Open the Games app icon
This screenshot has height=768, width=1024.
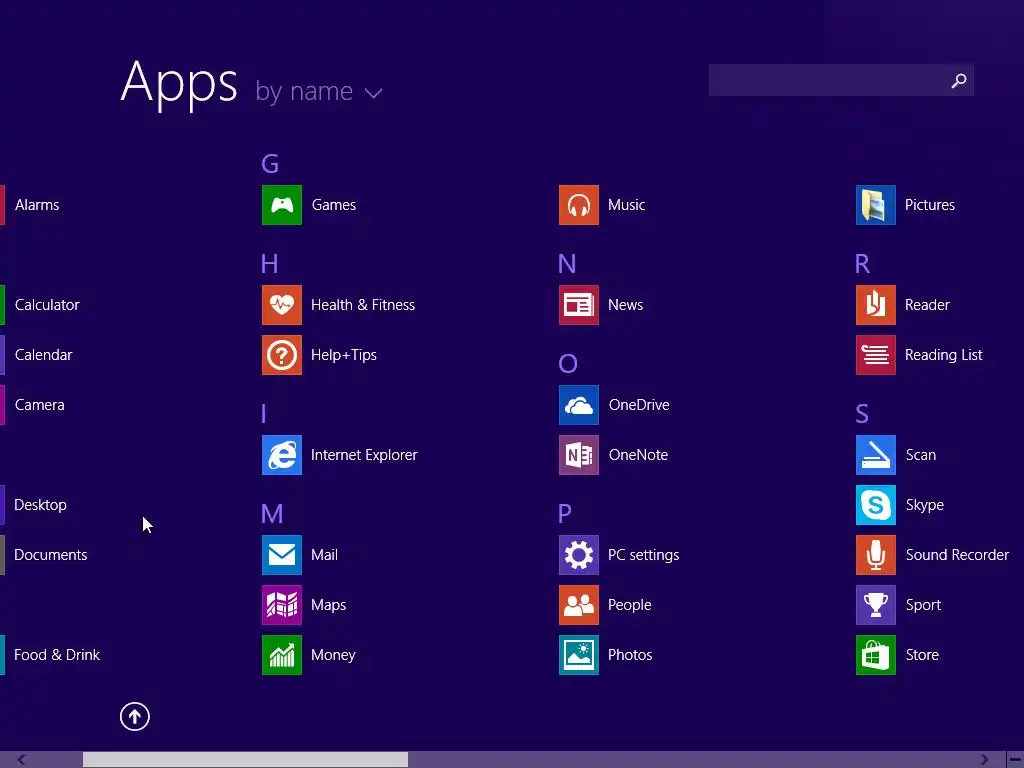coord(281,205)
